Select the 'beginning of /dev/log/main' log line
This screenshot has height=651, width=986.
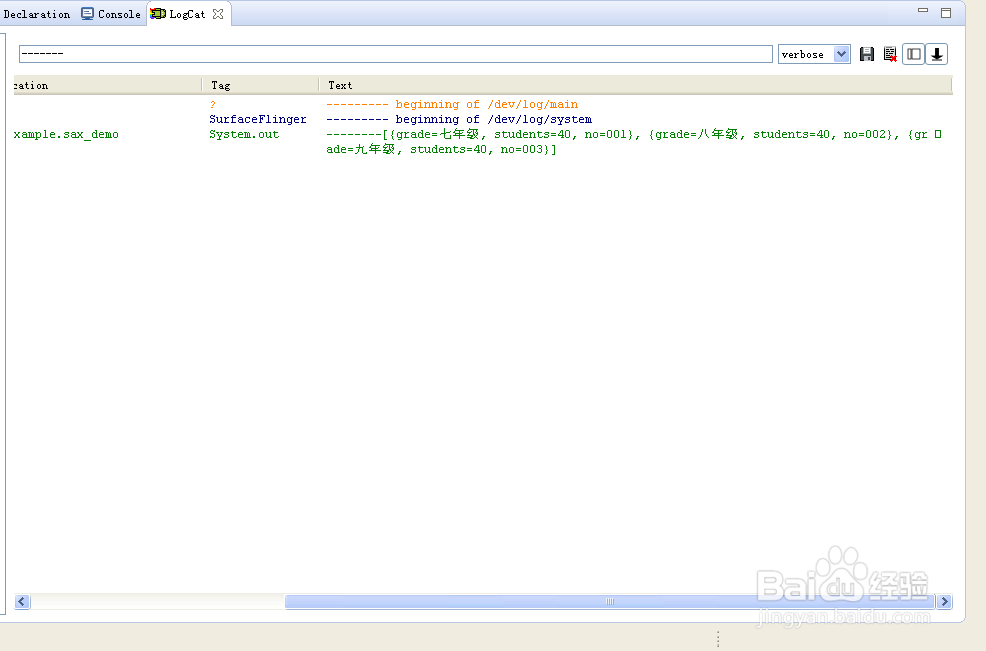(452, 104)
